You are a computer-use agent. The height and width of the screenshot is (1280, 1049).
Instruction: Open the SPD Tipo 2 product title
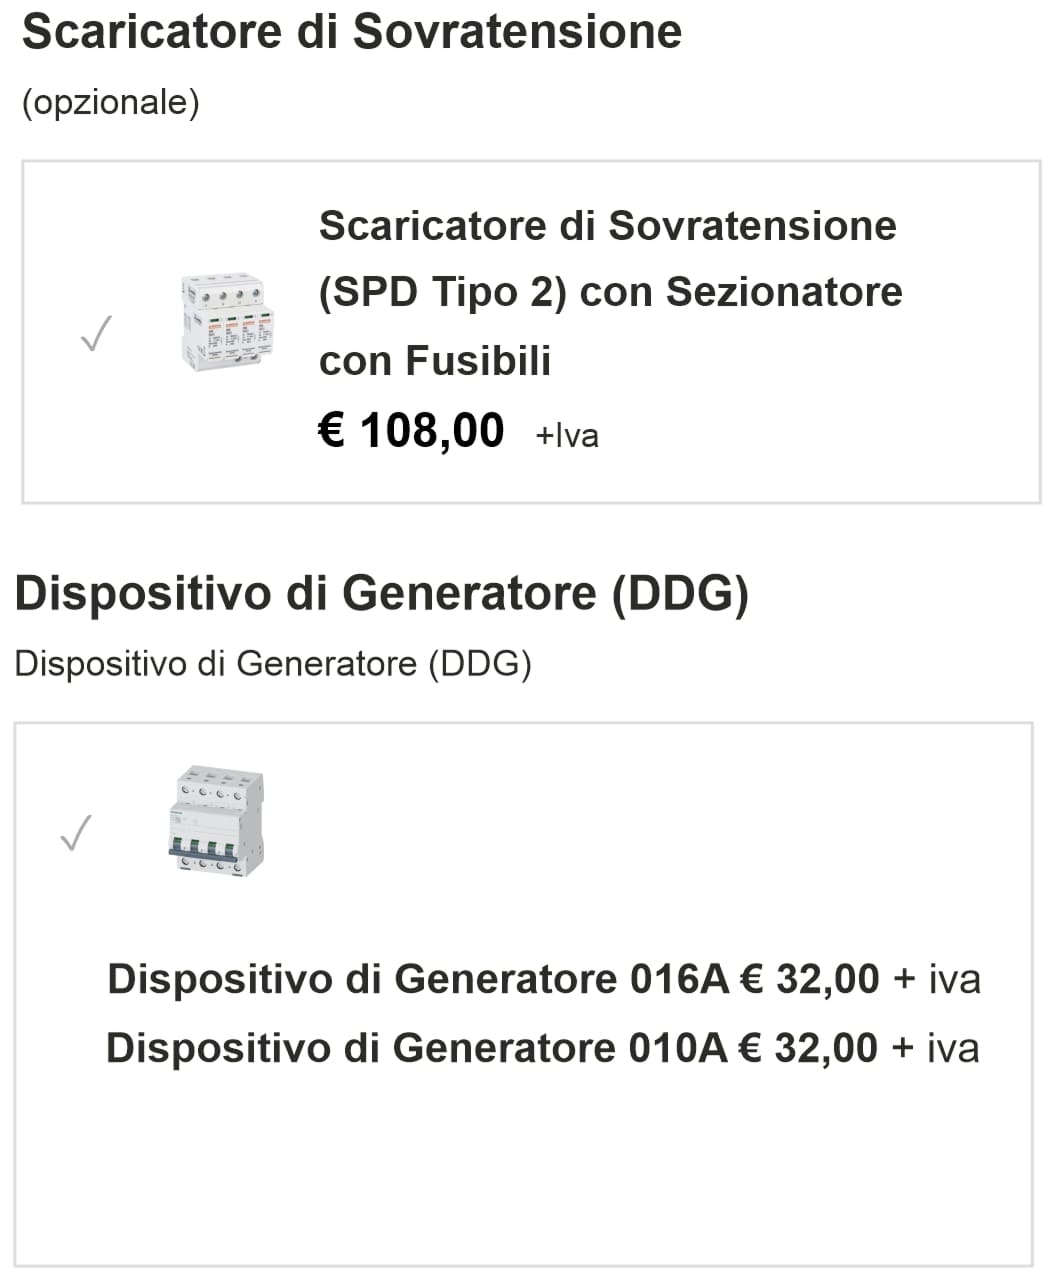609,292
